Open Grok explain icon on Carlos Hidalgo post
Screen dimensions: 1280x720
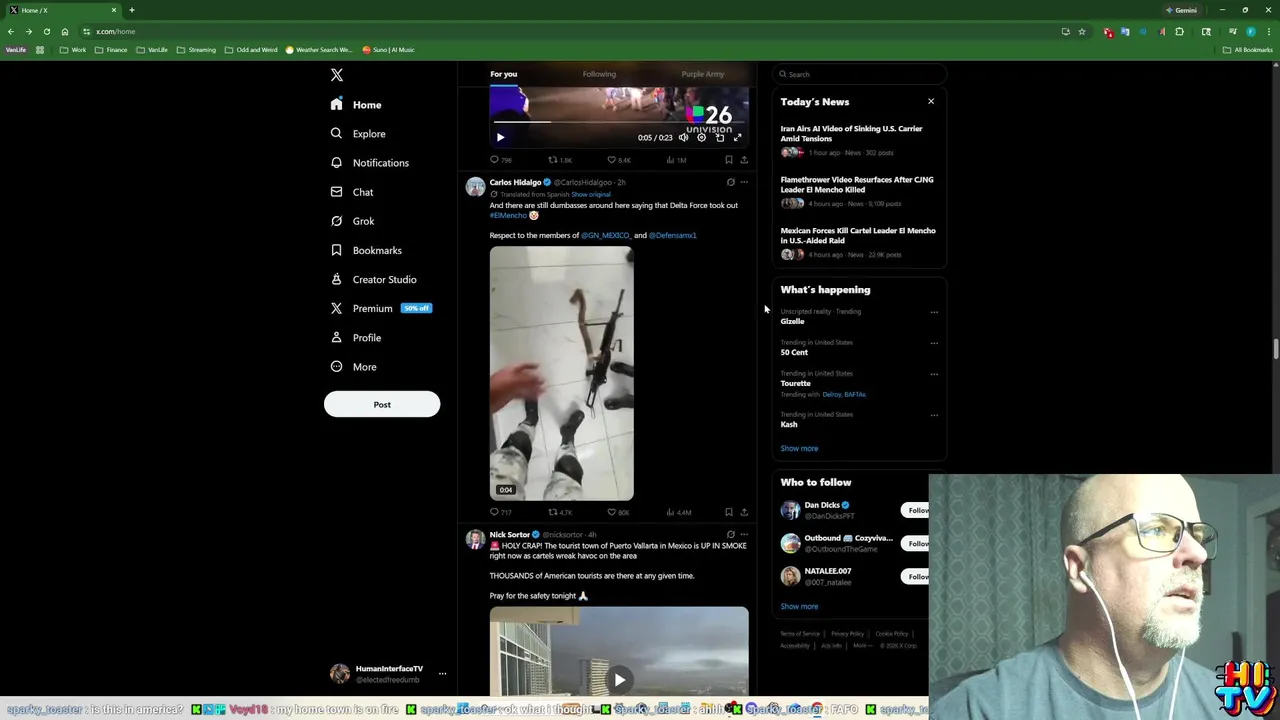[x=730, y=182]
